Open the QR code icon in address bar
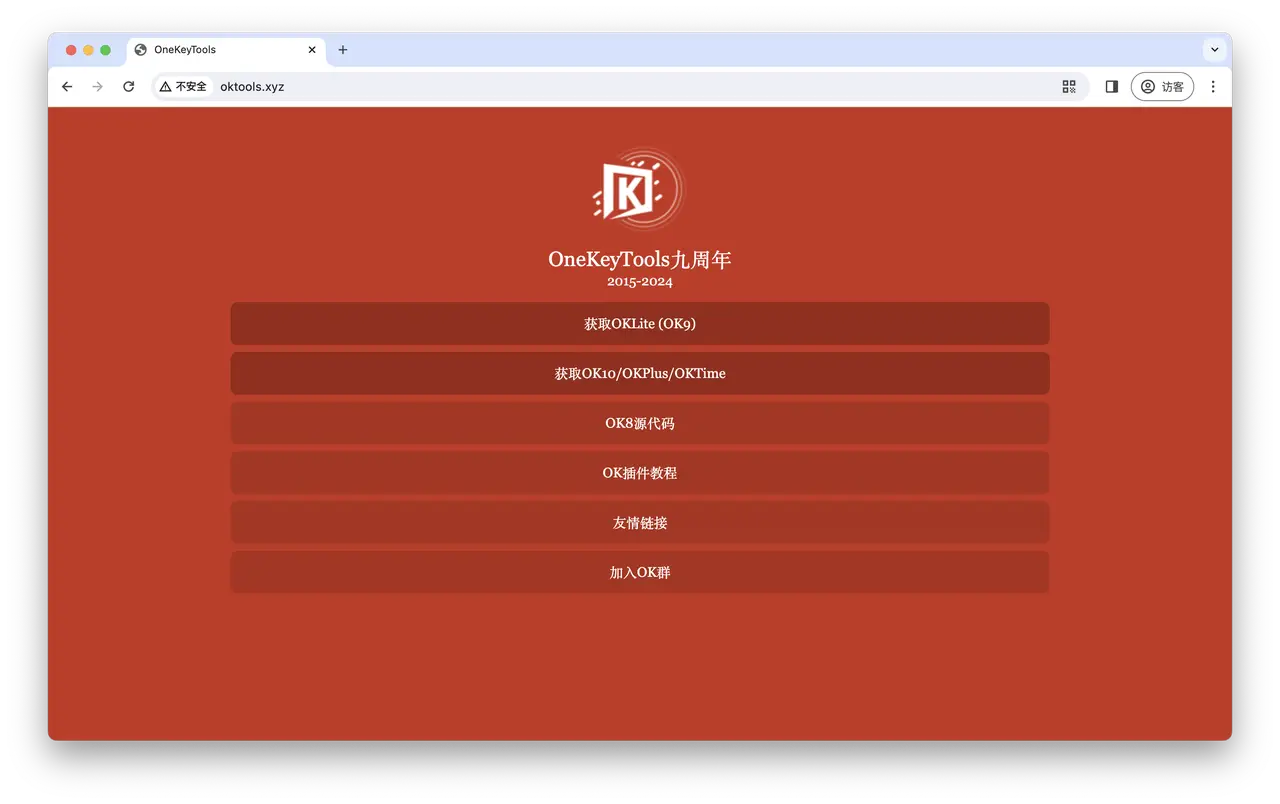This screenshot has width=1280, height=804. [1069, 87]
